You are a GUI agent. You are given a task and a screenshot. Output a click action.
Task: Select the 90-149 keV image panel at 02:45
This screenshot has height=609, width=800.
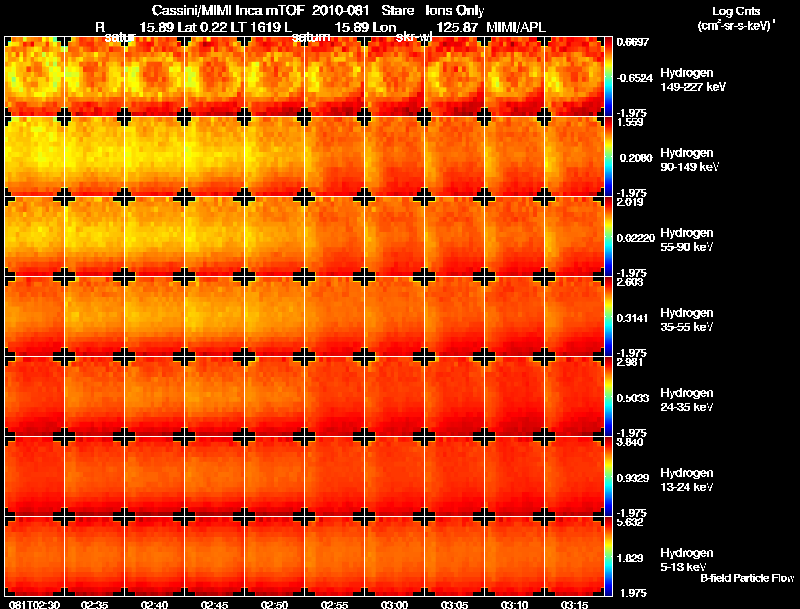tap(214, 157)
